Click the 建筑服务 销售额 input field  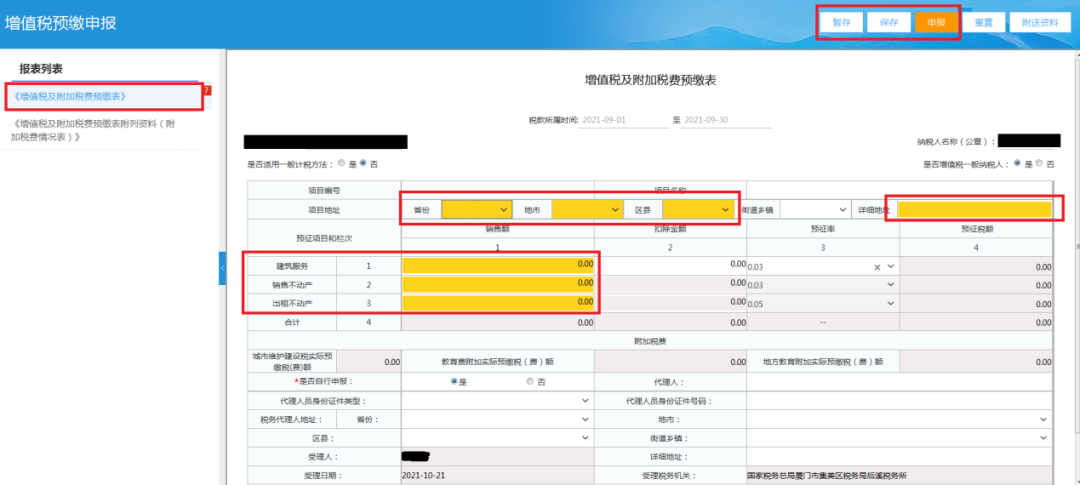[498, 266]
